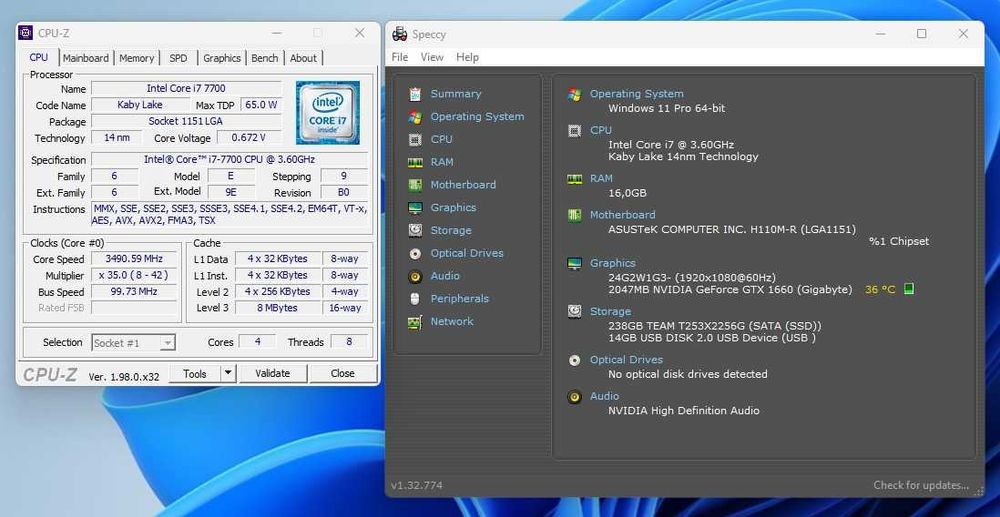Click the RAM stick icon in Speccy sidebar
1000x517 pixels.
415,163
